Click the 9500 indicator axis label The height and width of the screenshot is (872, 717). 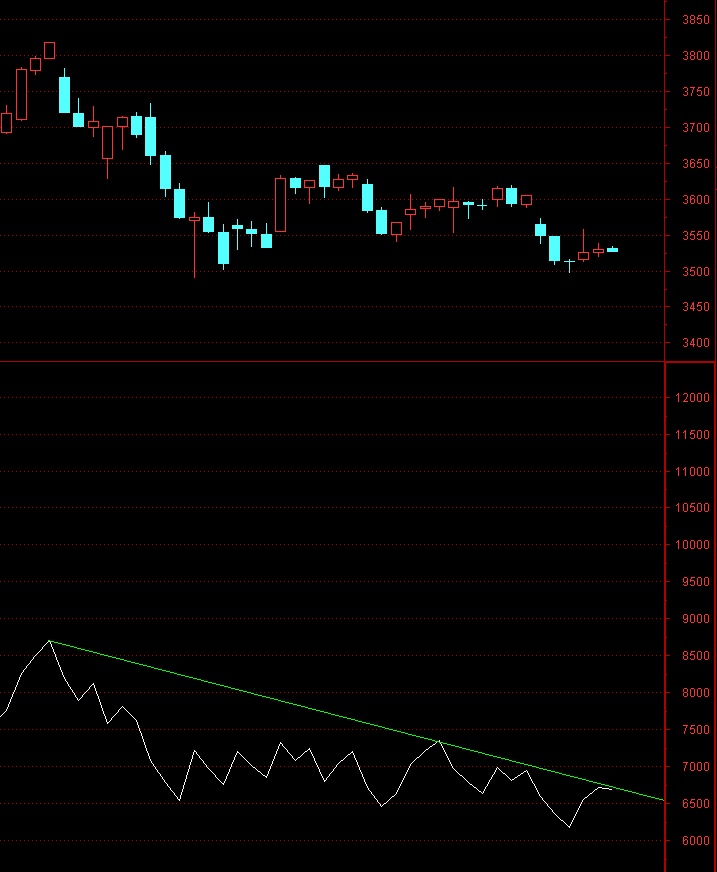point(696,582)
